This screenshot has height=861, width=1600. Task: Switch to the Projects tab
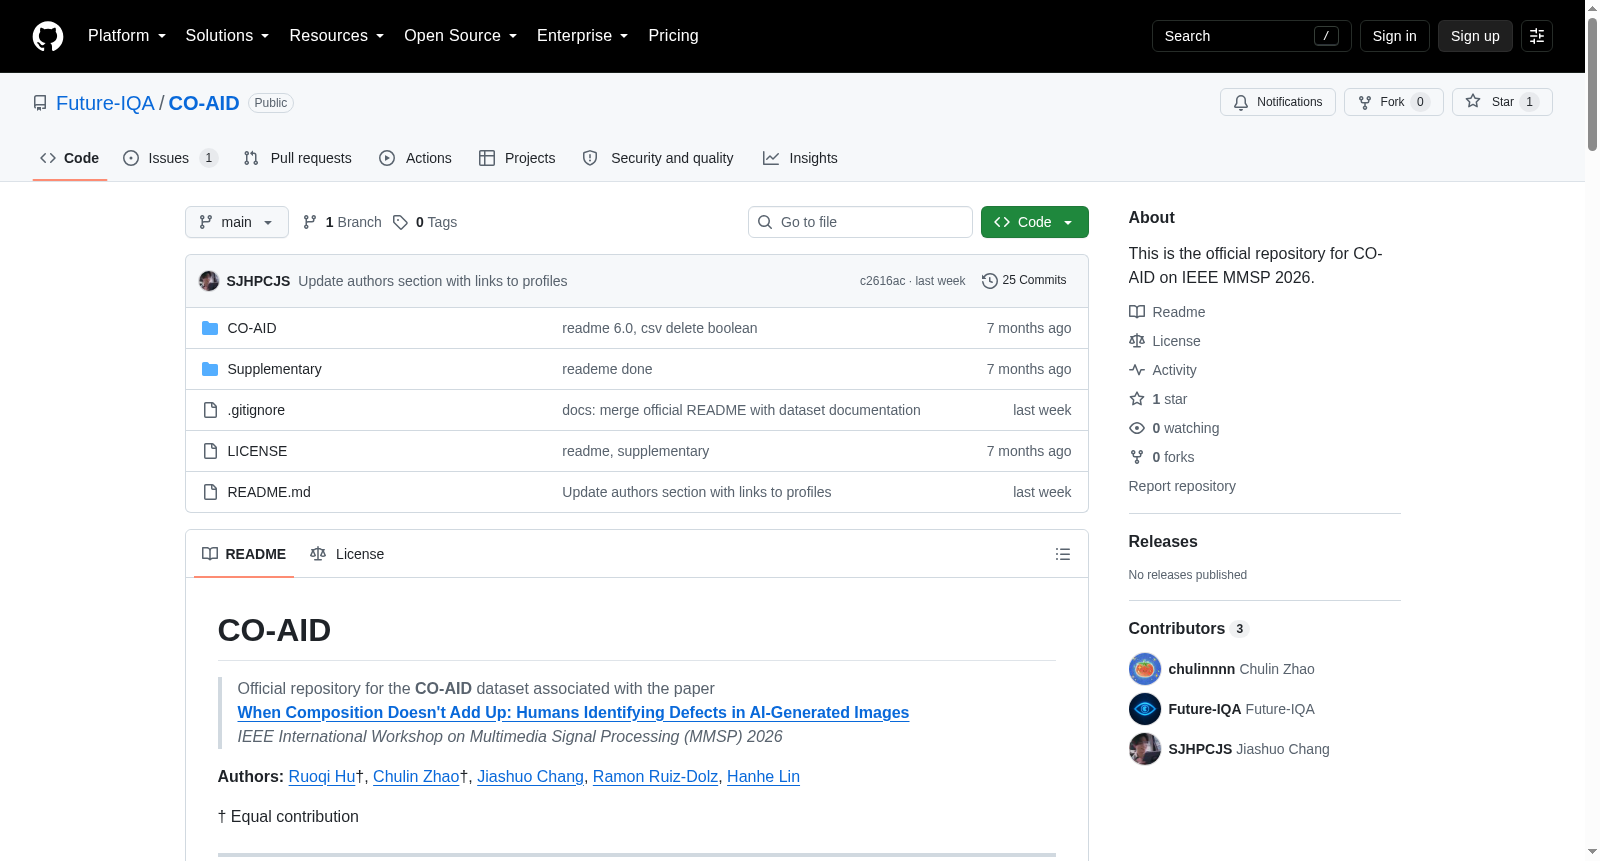(517, 158)
